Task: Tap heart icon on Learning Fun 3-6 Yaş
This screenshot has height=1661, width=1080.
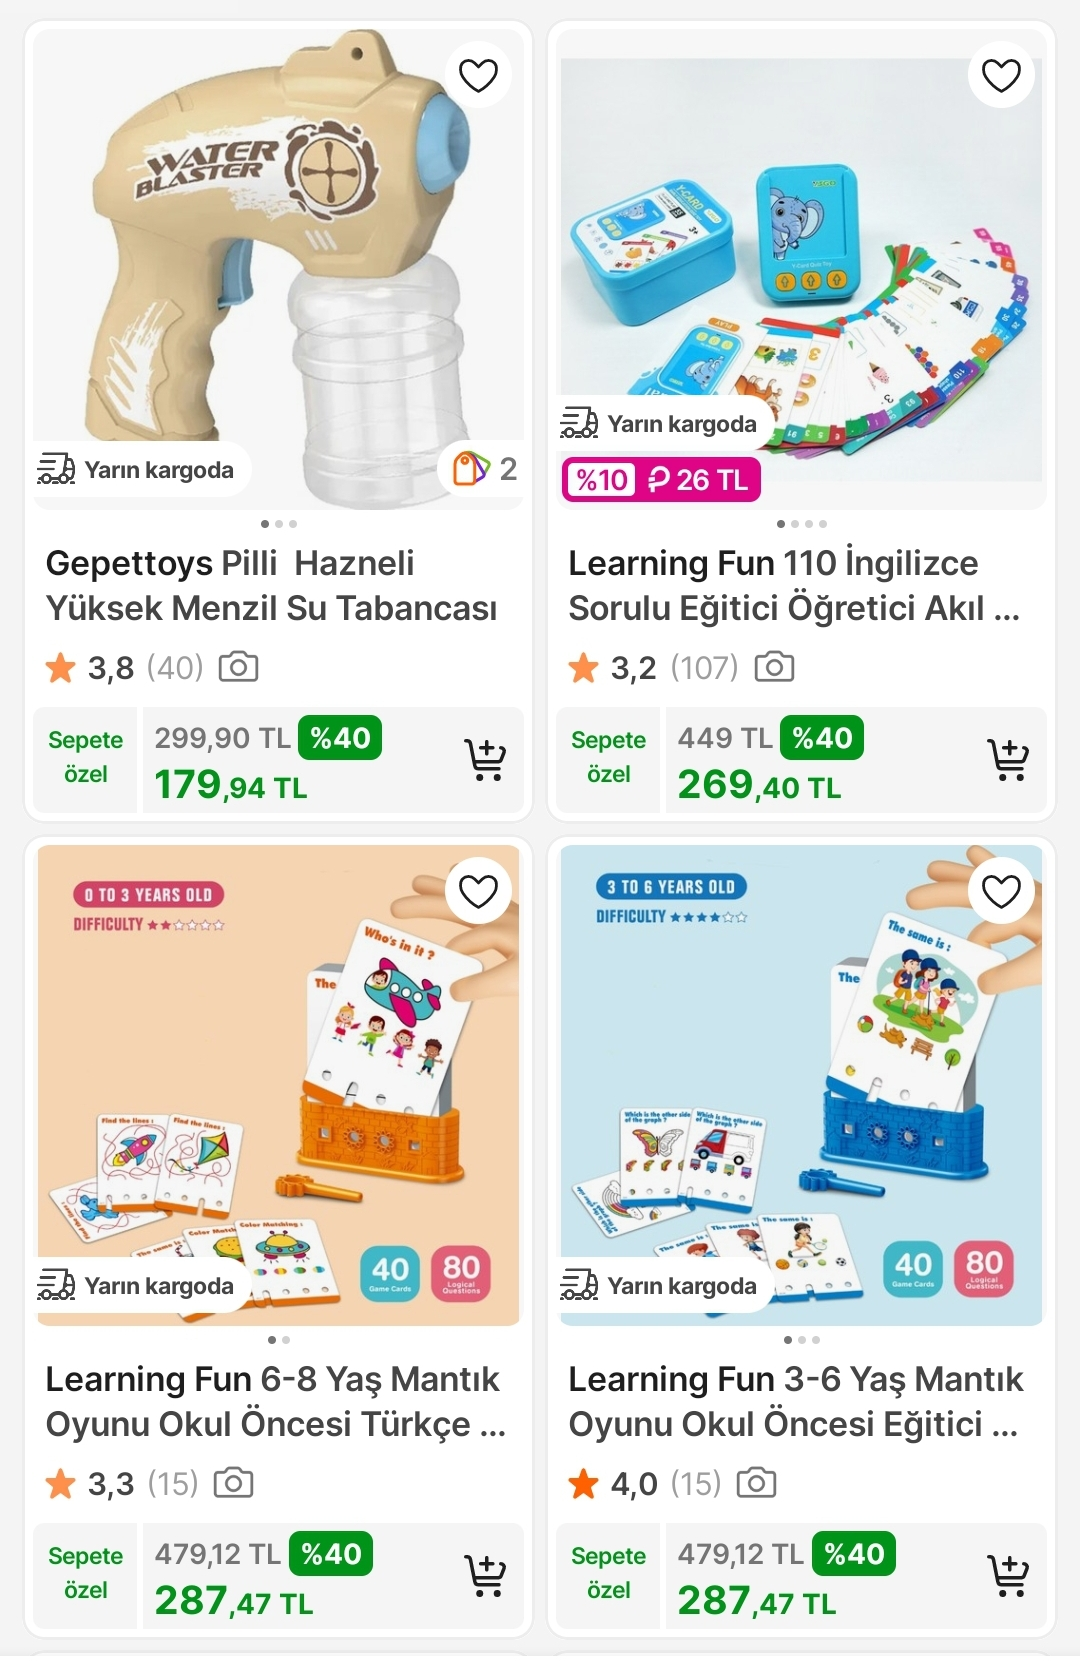Action: pos(1001,891)
